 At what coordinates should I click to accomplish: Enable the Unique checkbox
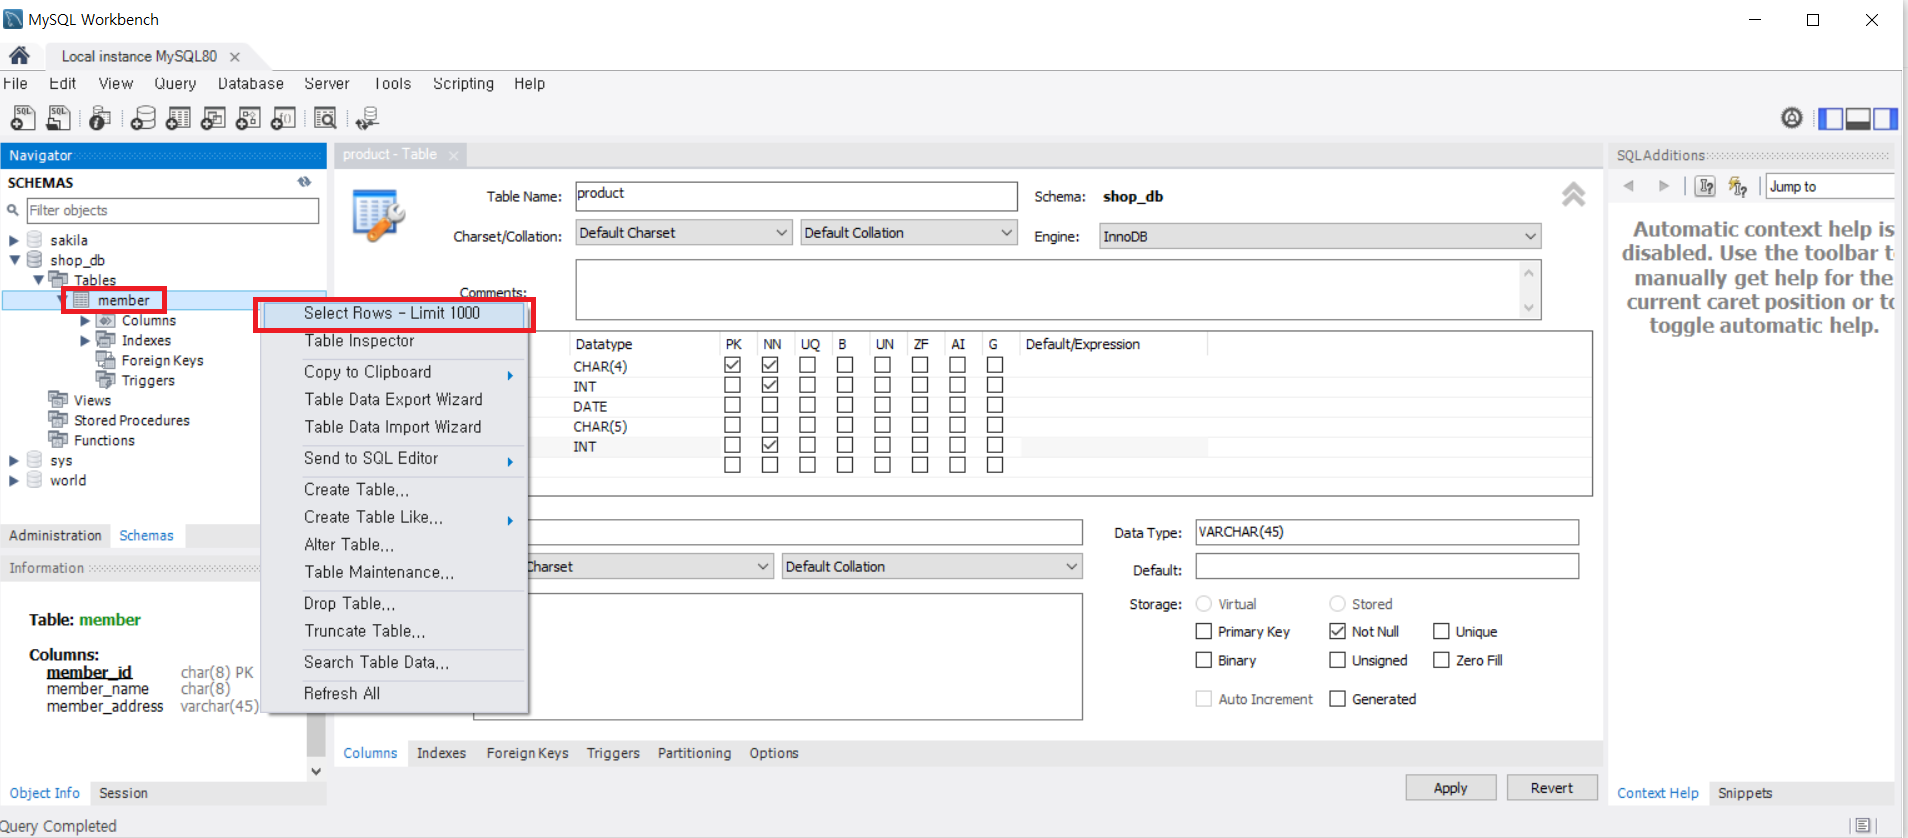pyautogui.click(x=1441, y=631)
